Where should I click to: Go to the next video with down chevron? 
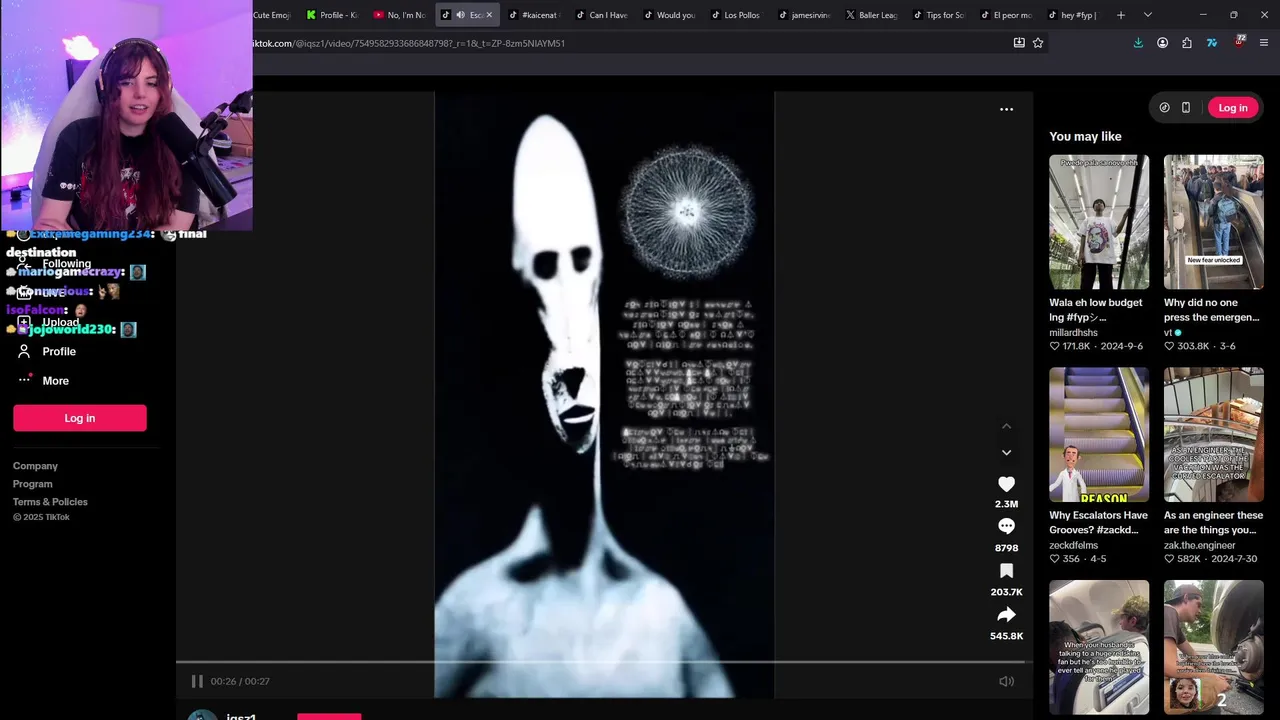click(x=1006, y=453)
